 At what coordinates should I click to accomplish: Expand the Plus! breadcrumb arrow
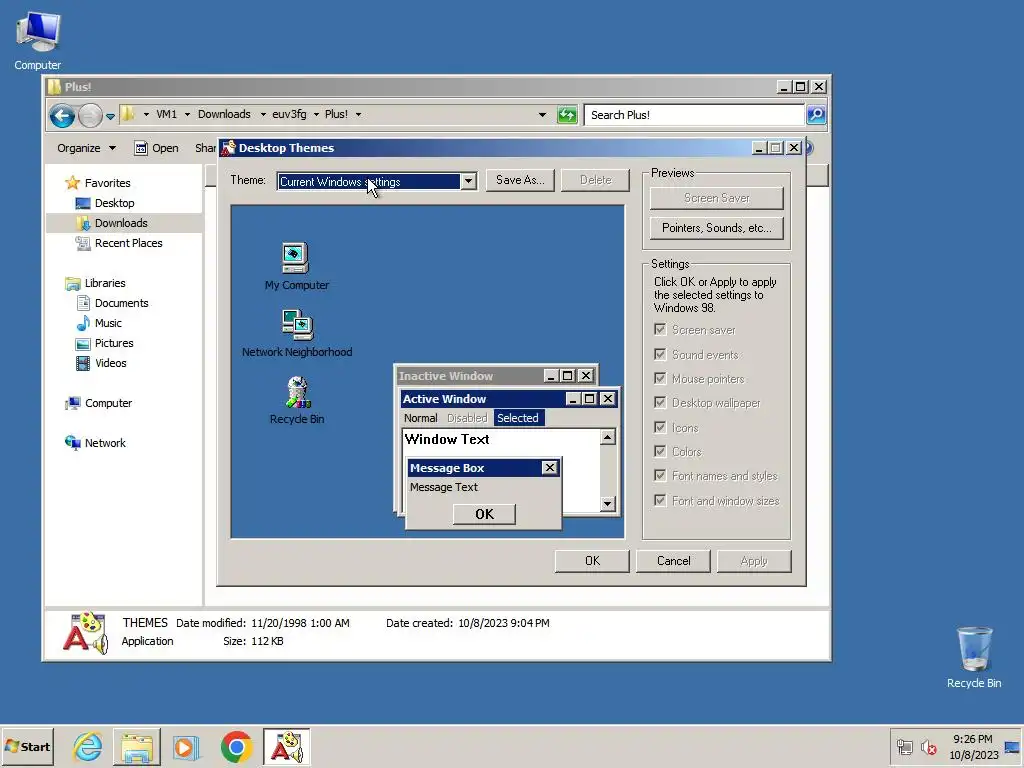pos(358,114)
